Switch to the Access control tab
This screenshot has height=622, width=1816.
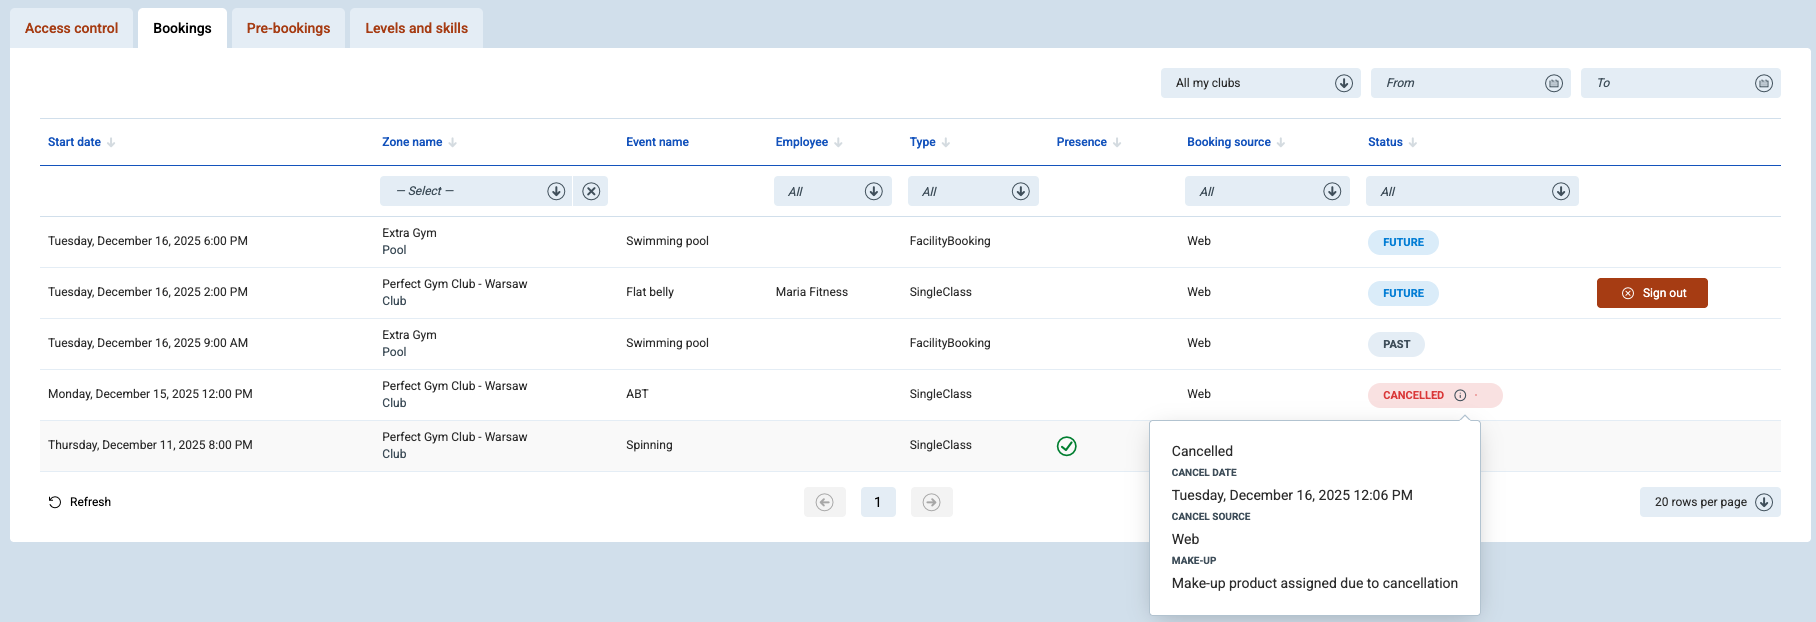point(72,28)
